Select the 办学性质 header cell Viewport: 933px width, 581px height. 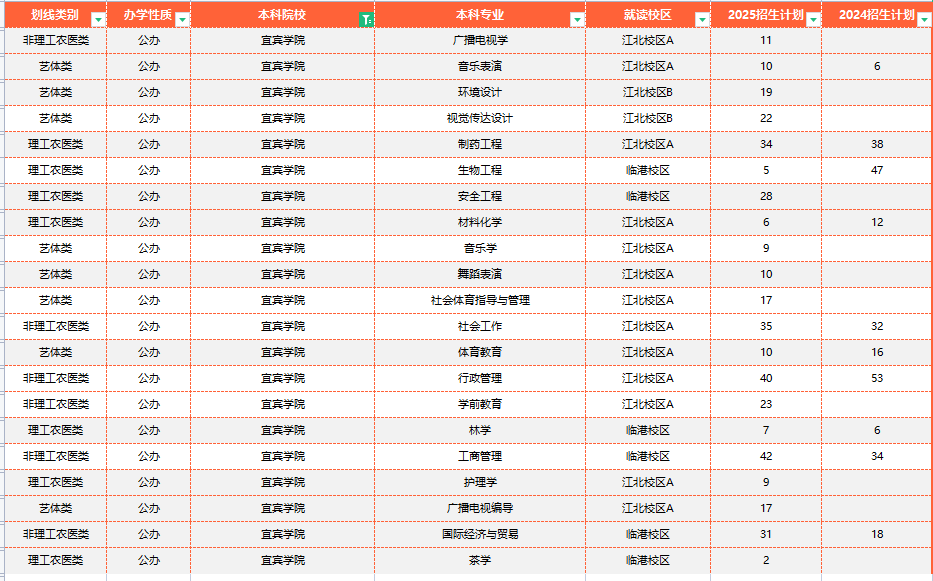pyautogui.click(x=149, y=15)
